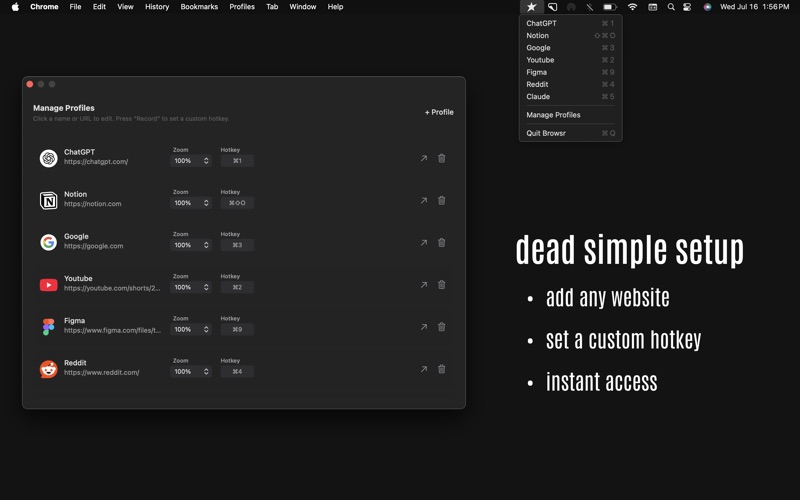
Task: Edit the https://chatgpt.com/ URL
Action: pos(96,162)
